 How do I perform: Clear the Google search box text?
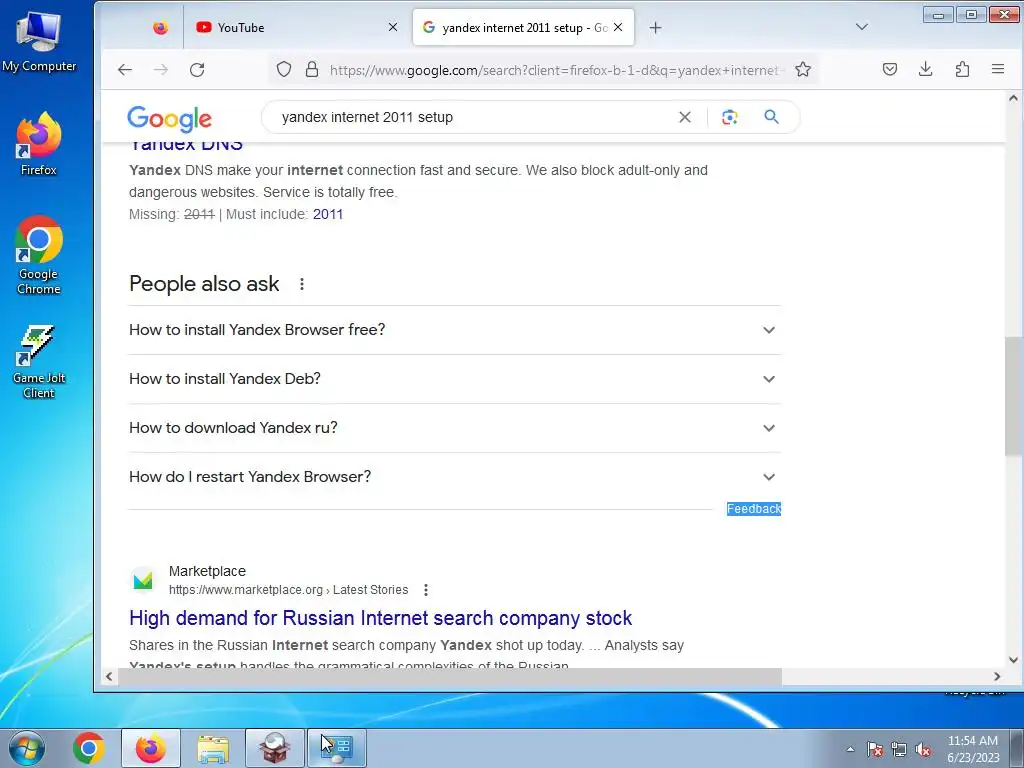(x=684, y=117)
